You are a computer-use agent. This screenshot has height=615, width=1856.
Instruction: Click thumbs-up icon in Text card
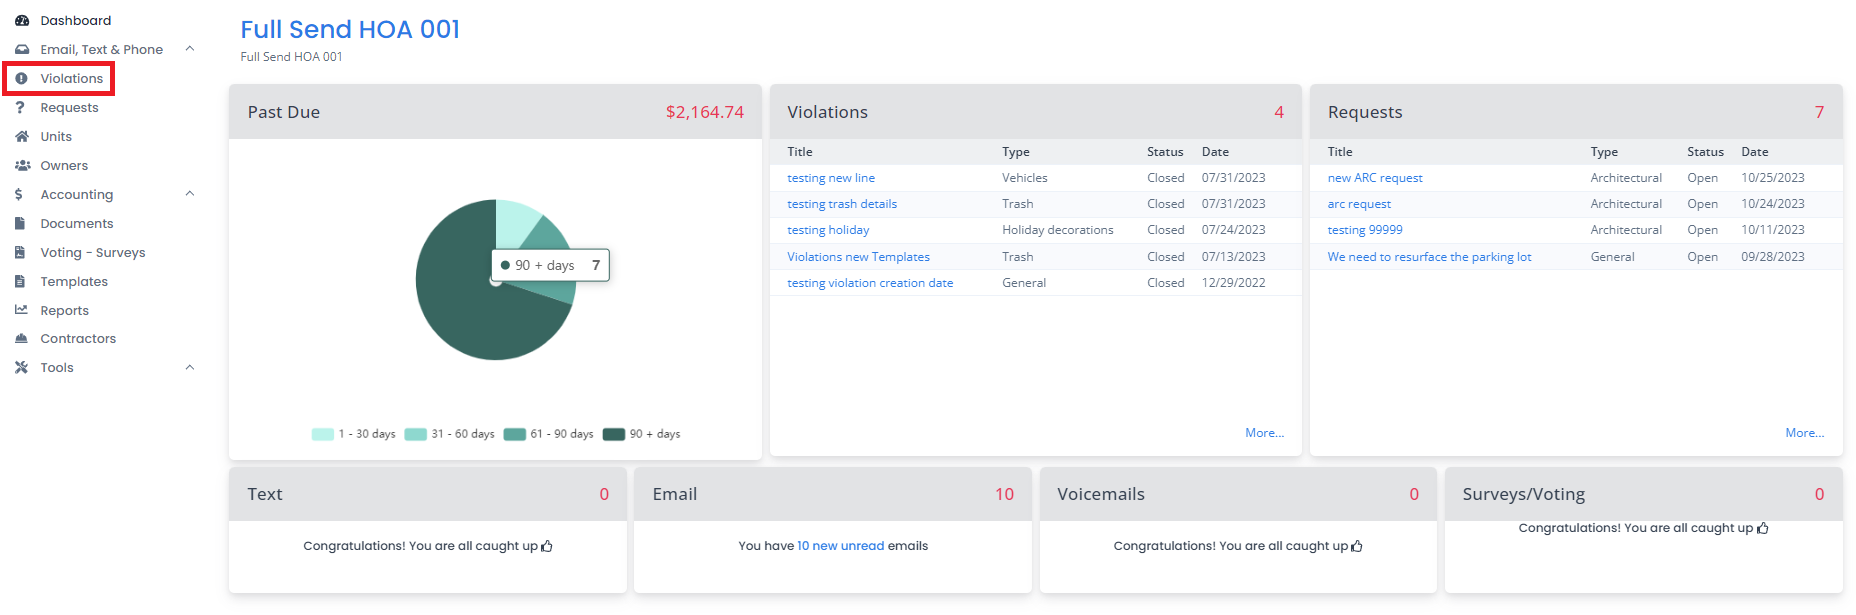pyautogui.click(x=547, y=546)
